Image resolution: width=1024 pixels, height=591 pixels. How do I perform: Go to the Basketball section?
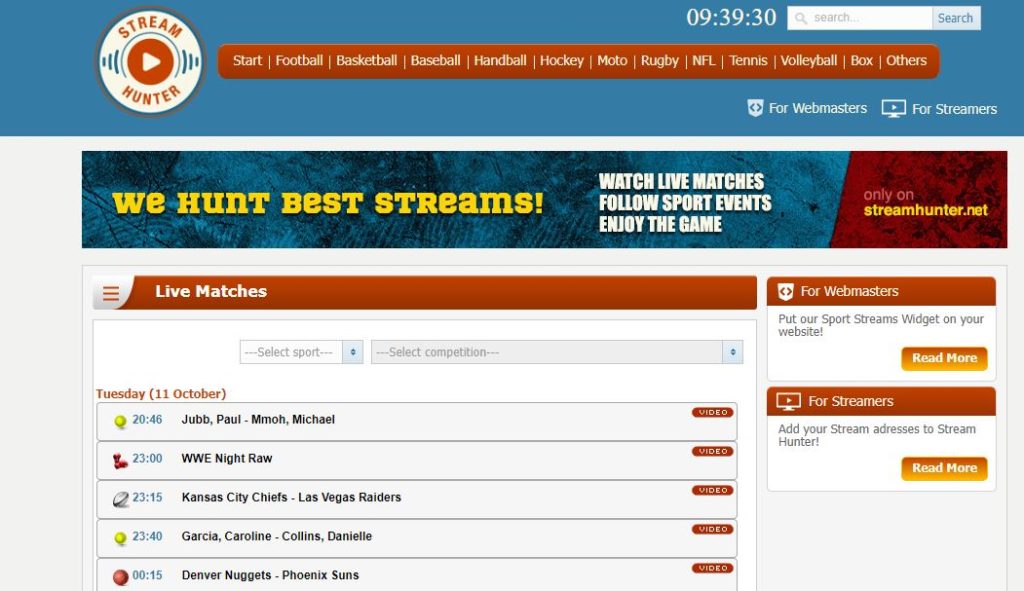[x=366, y=61]
